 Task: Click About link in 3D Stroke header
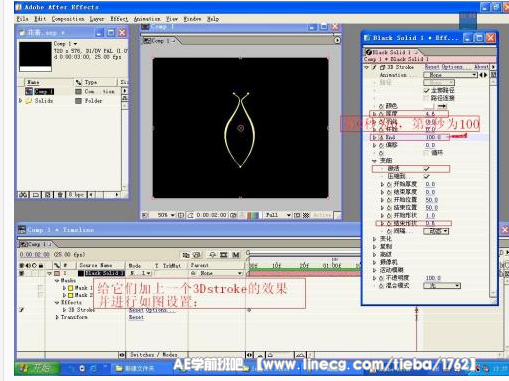pos(481,67)
